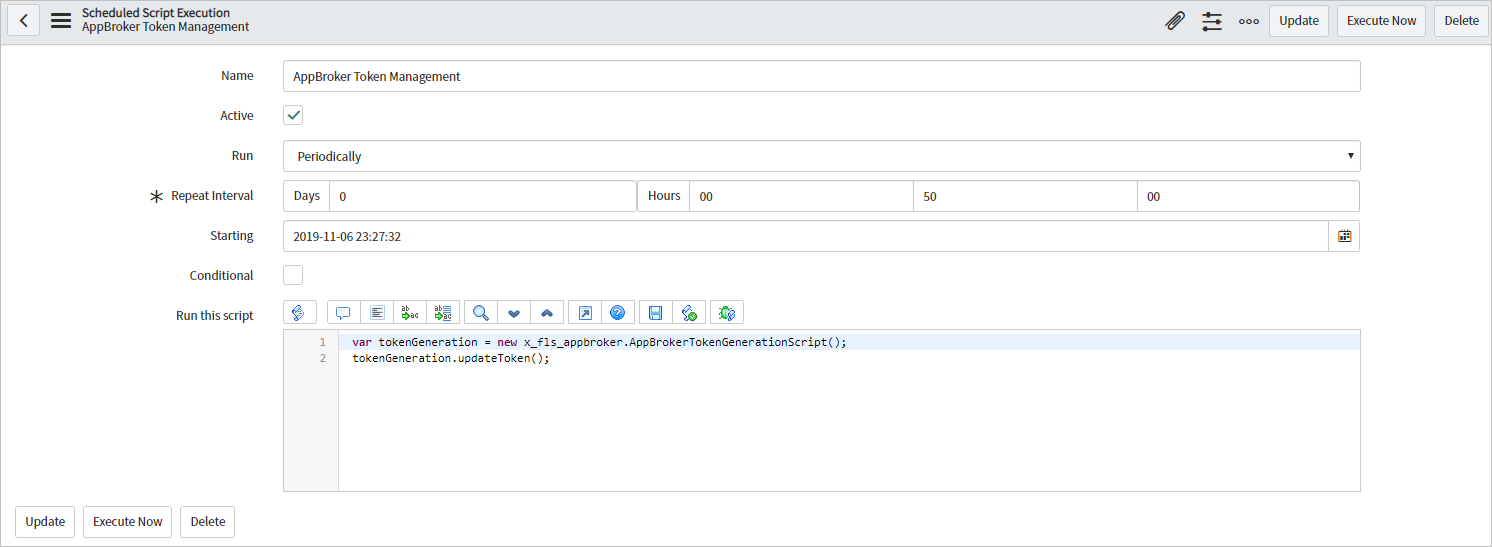Image resolution: width=1492 pixels, height=547 pixels.
Task: Click the top Update button
Action: (1299, 20)
